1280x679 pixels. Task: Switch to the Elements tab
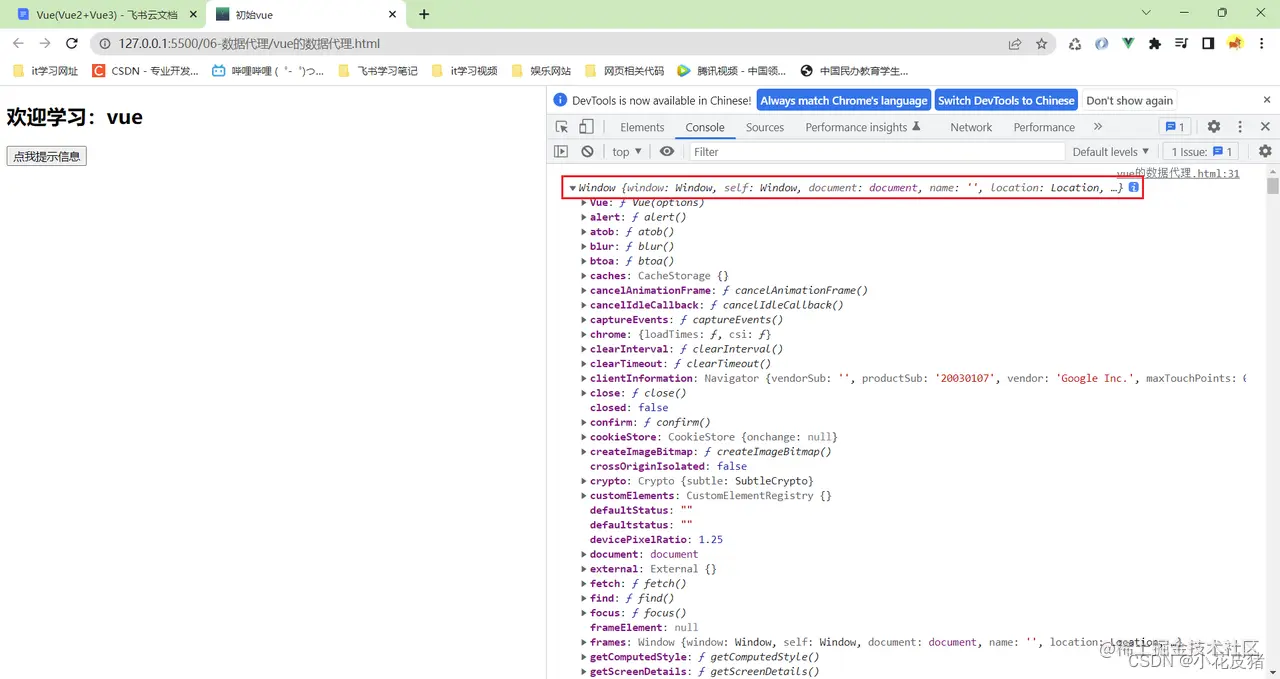click(x=642, y=127)
